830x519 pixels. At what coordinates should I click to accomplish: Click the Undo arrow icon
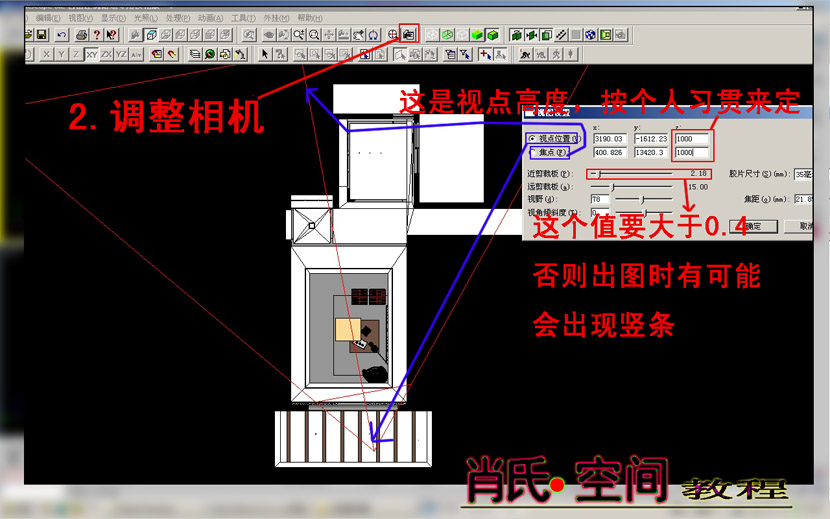(62, 35)
